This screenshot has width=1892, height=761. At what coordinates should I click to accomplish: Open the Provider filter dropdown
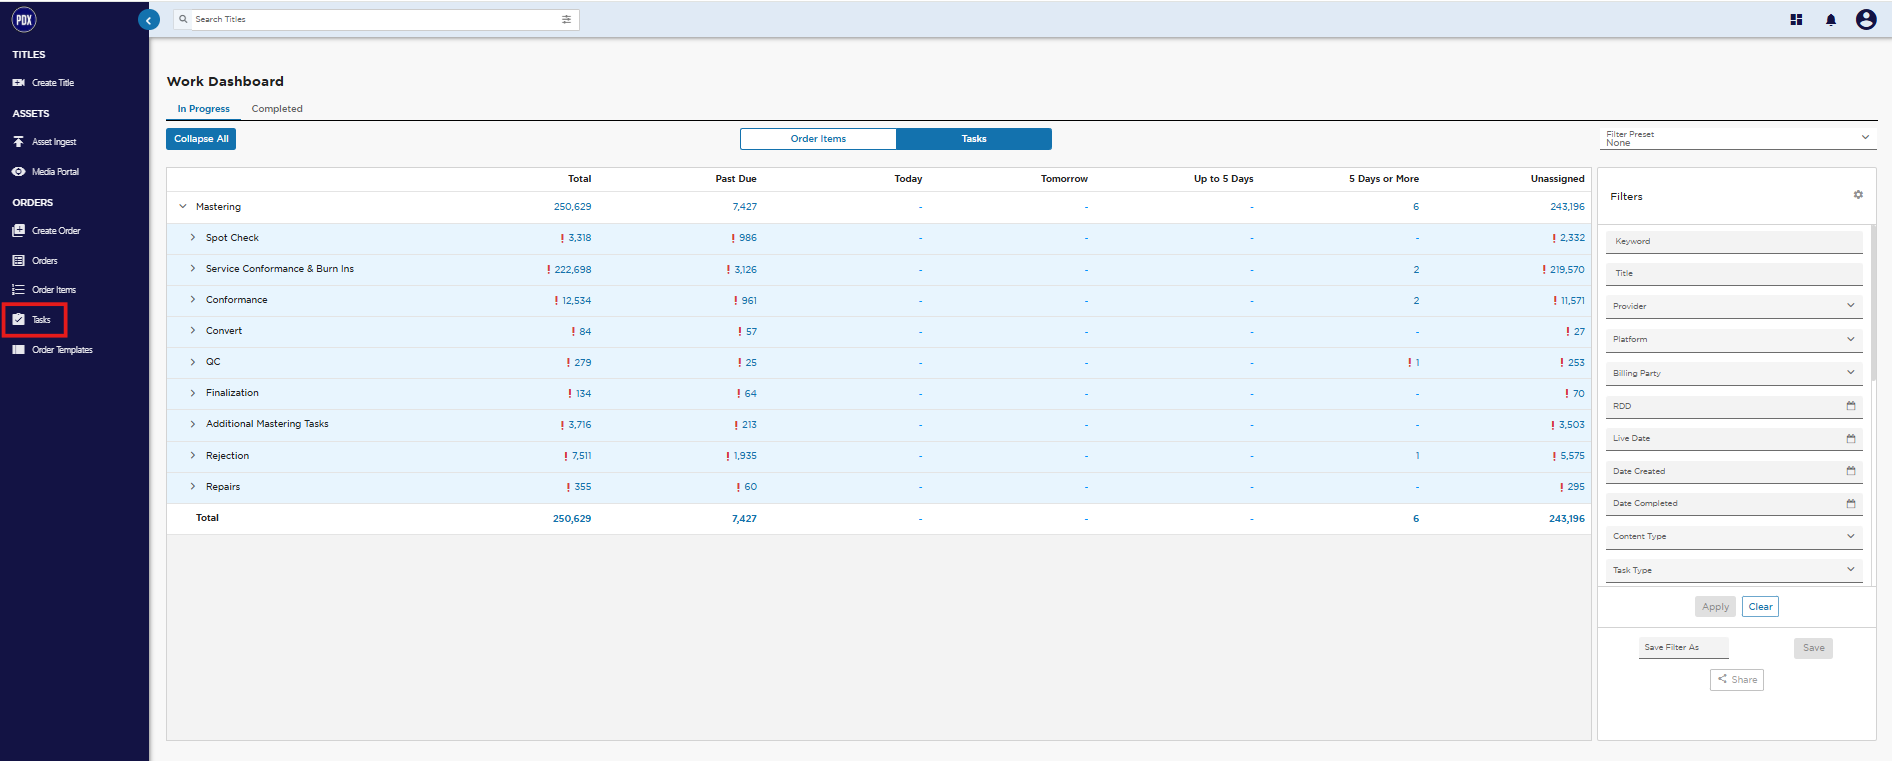point(1734,306)
